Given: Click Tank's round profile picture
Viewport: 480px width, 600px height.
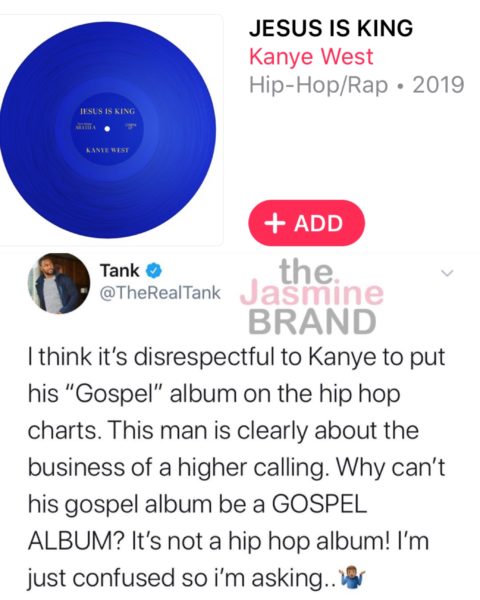Looking at the screenshot, I should tap(59, 284).
